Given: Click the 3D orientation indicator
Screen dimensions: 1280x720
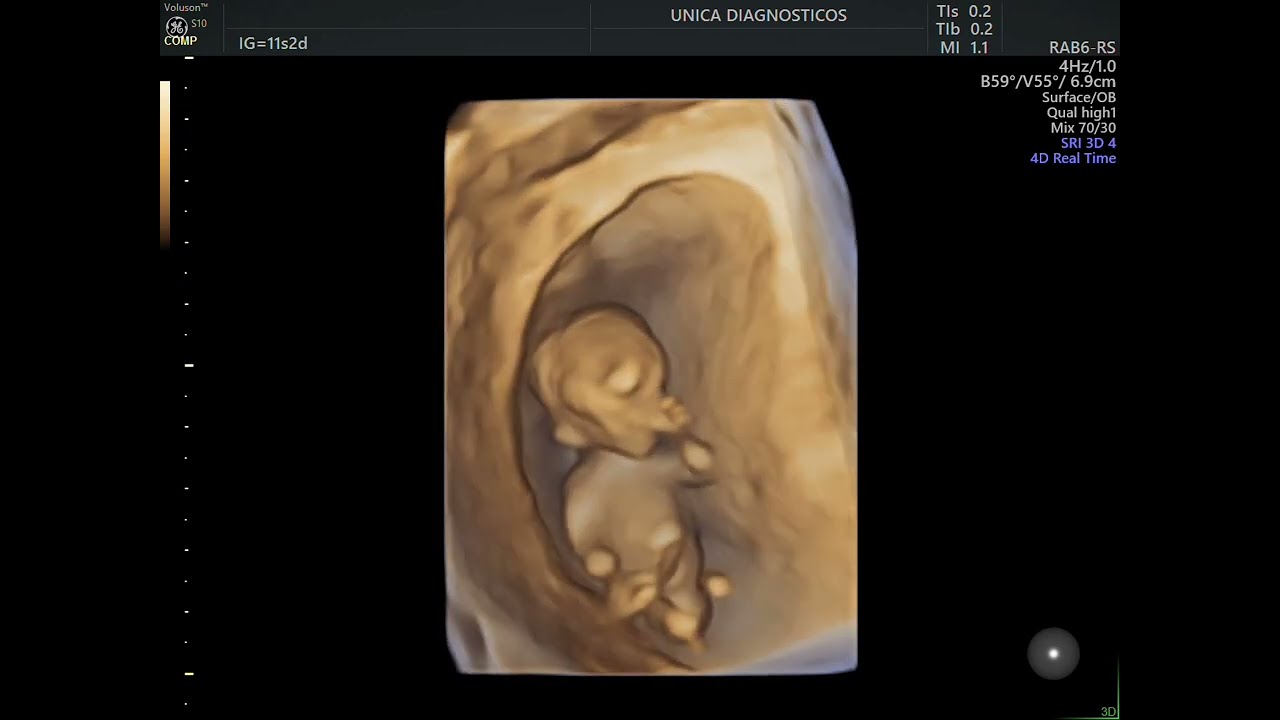Looking at the screenshot, I should (1108, 712).
